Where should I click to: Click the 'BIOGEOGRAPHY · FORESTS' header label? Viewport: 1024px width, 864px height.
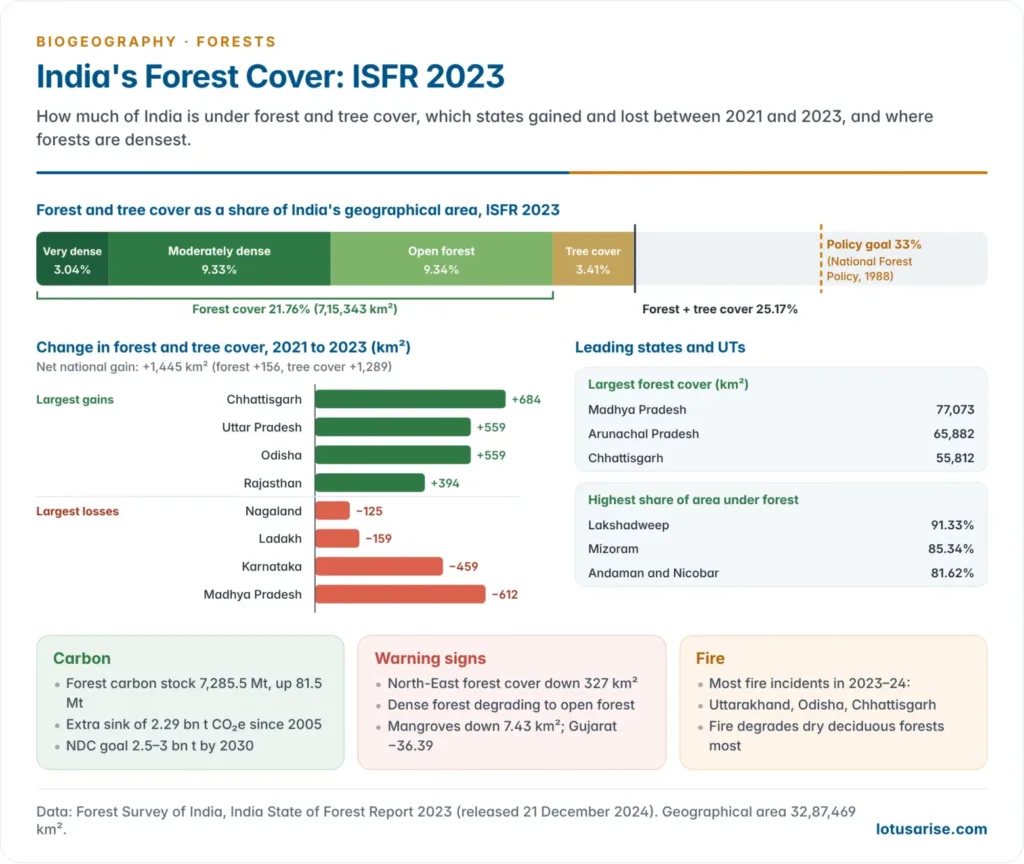[156, 42]
